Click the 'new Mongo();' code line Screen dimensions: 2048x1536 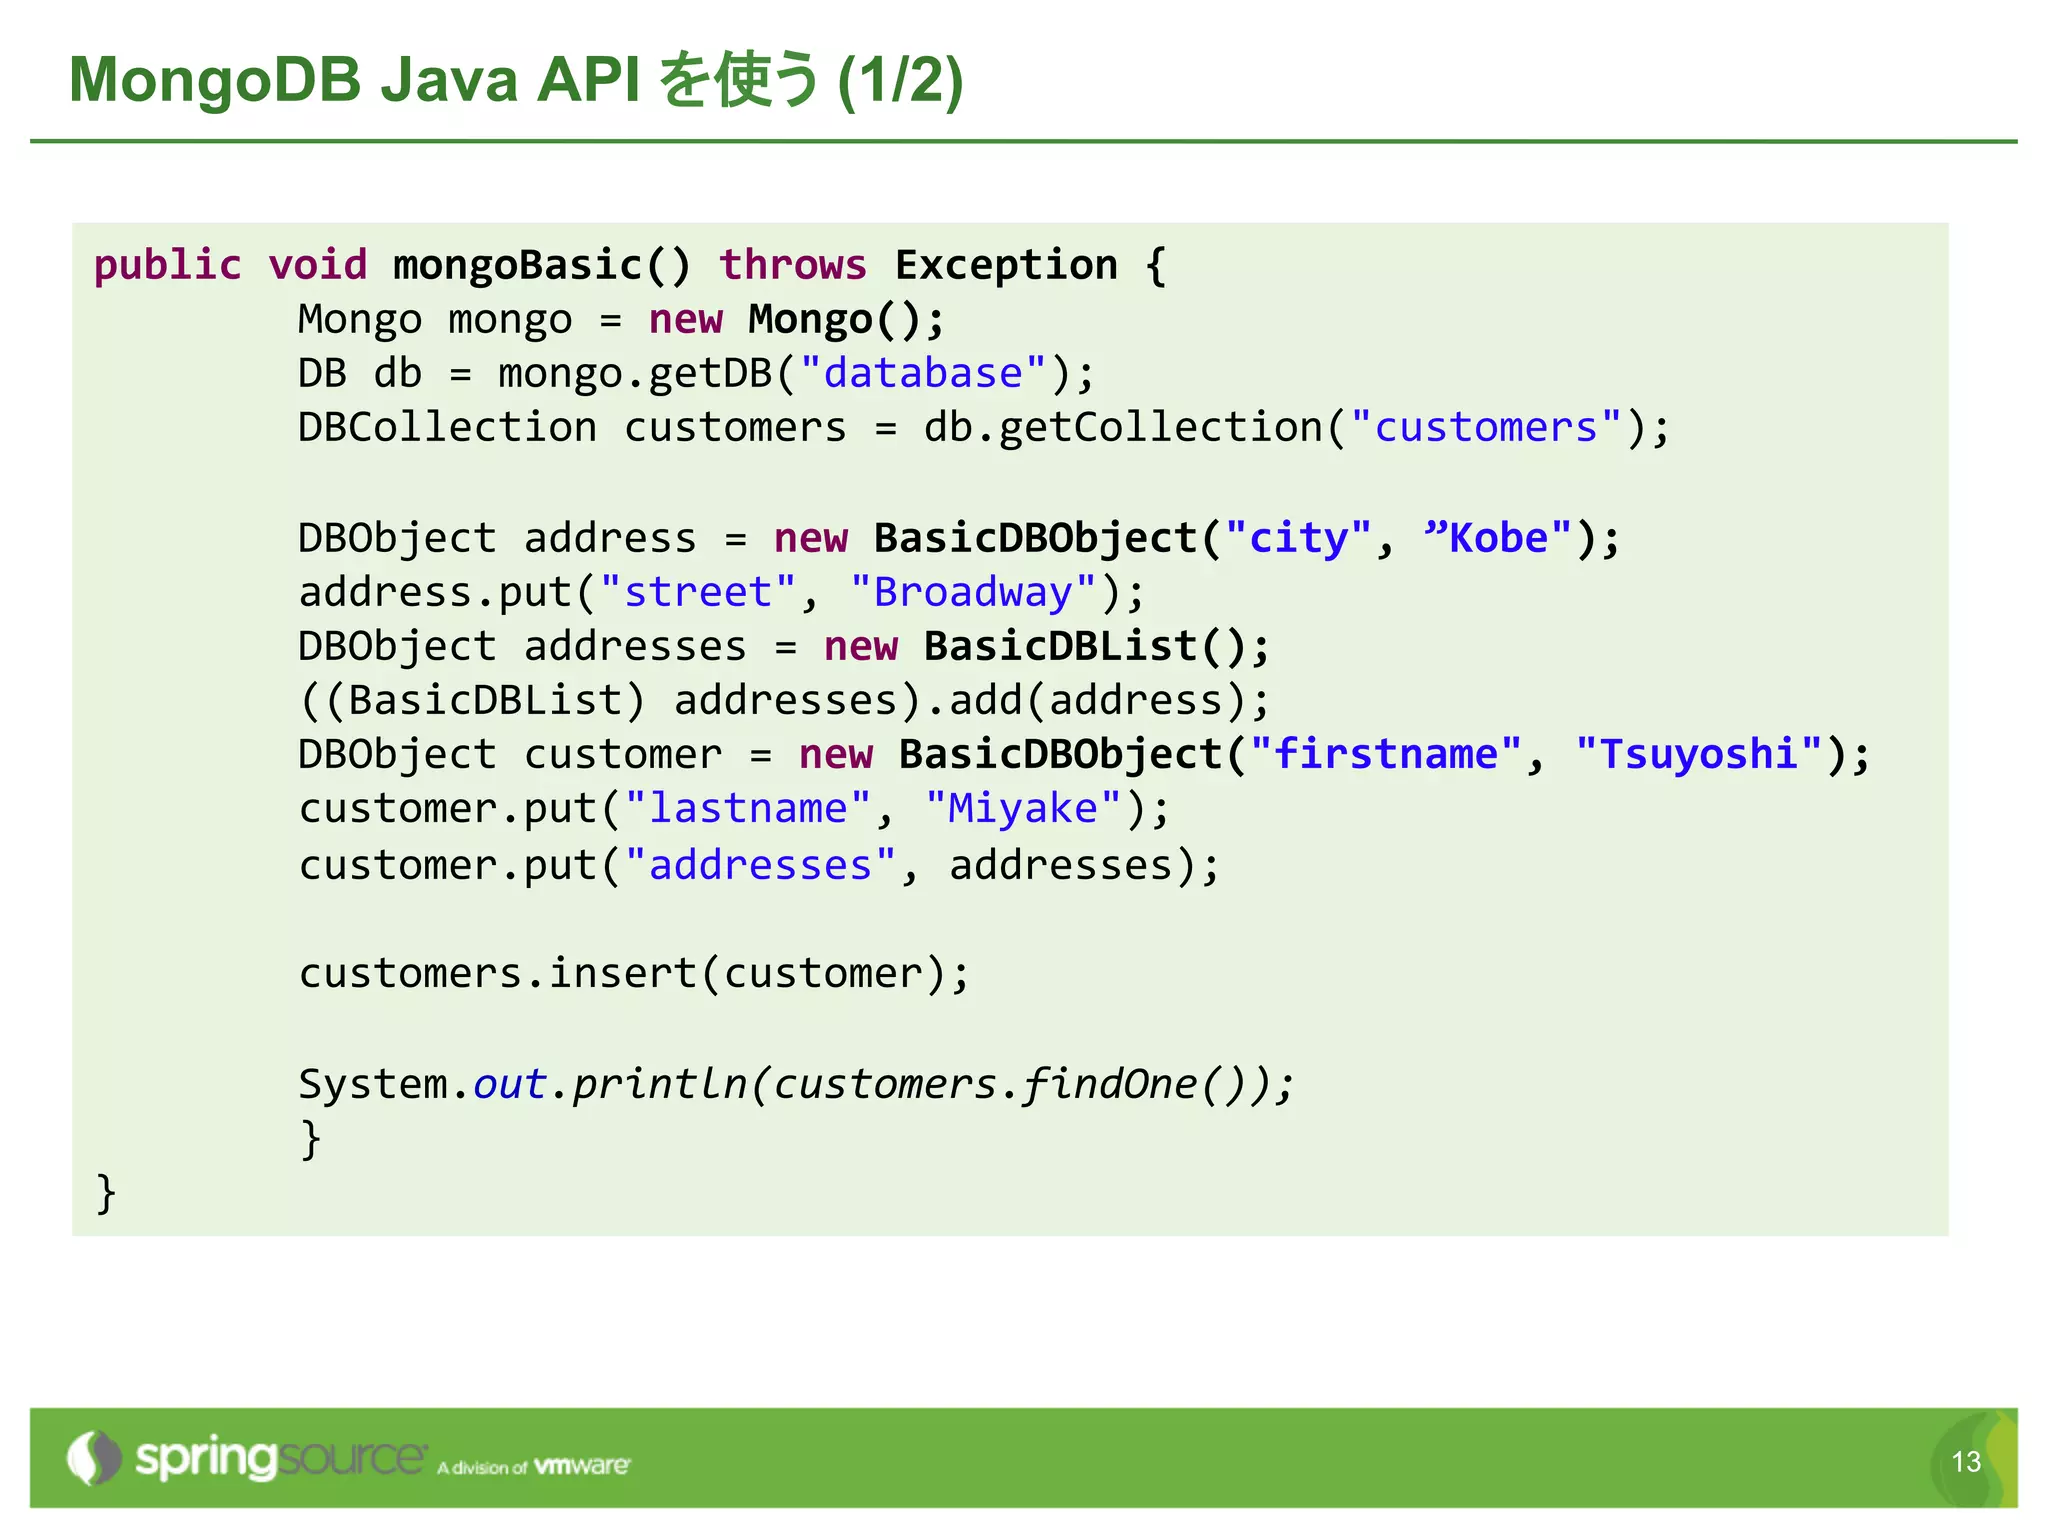(x=796, y=320)
